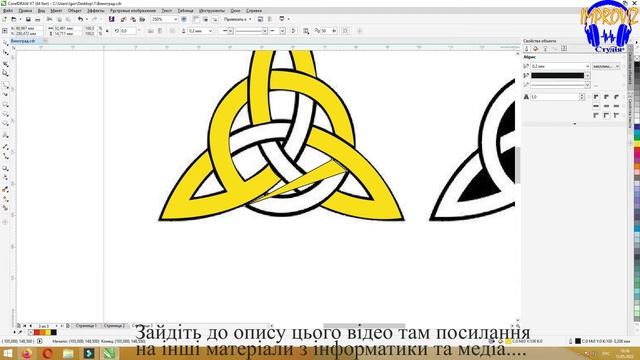
Task: Select the Freehand tool in the toolbox
Action: point(5,85)
